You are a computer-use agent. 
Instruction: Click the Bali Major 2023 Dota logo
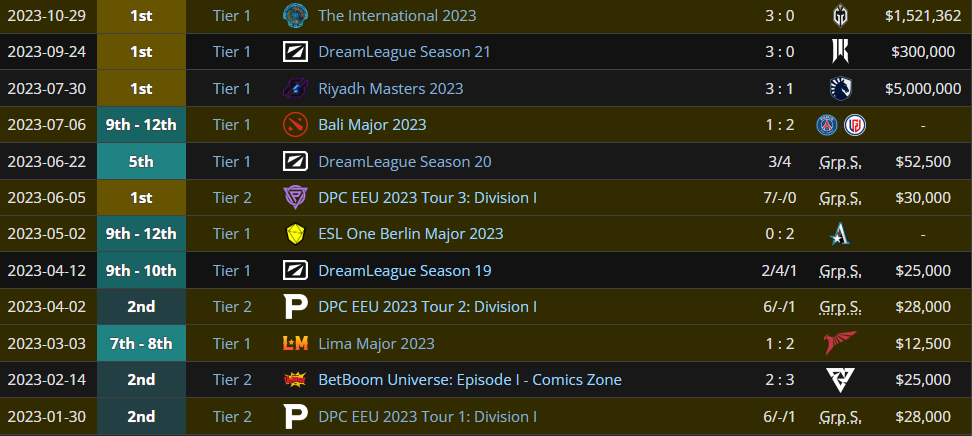pos(296,125)
